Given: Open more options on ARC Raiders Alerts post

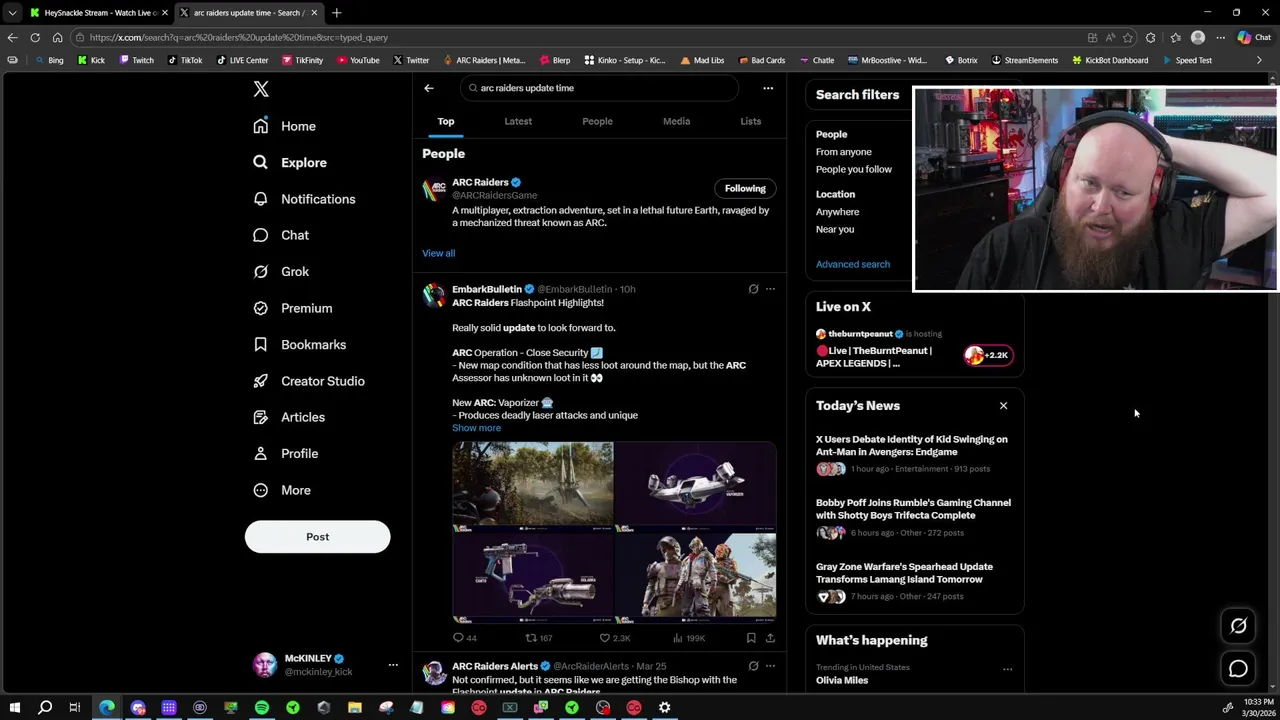Looking at the screenshot, I should pos(770,665).
